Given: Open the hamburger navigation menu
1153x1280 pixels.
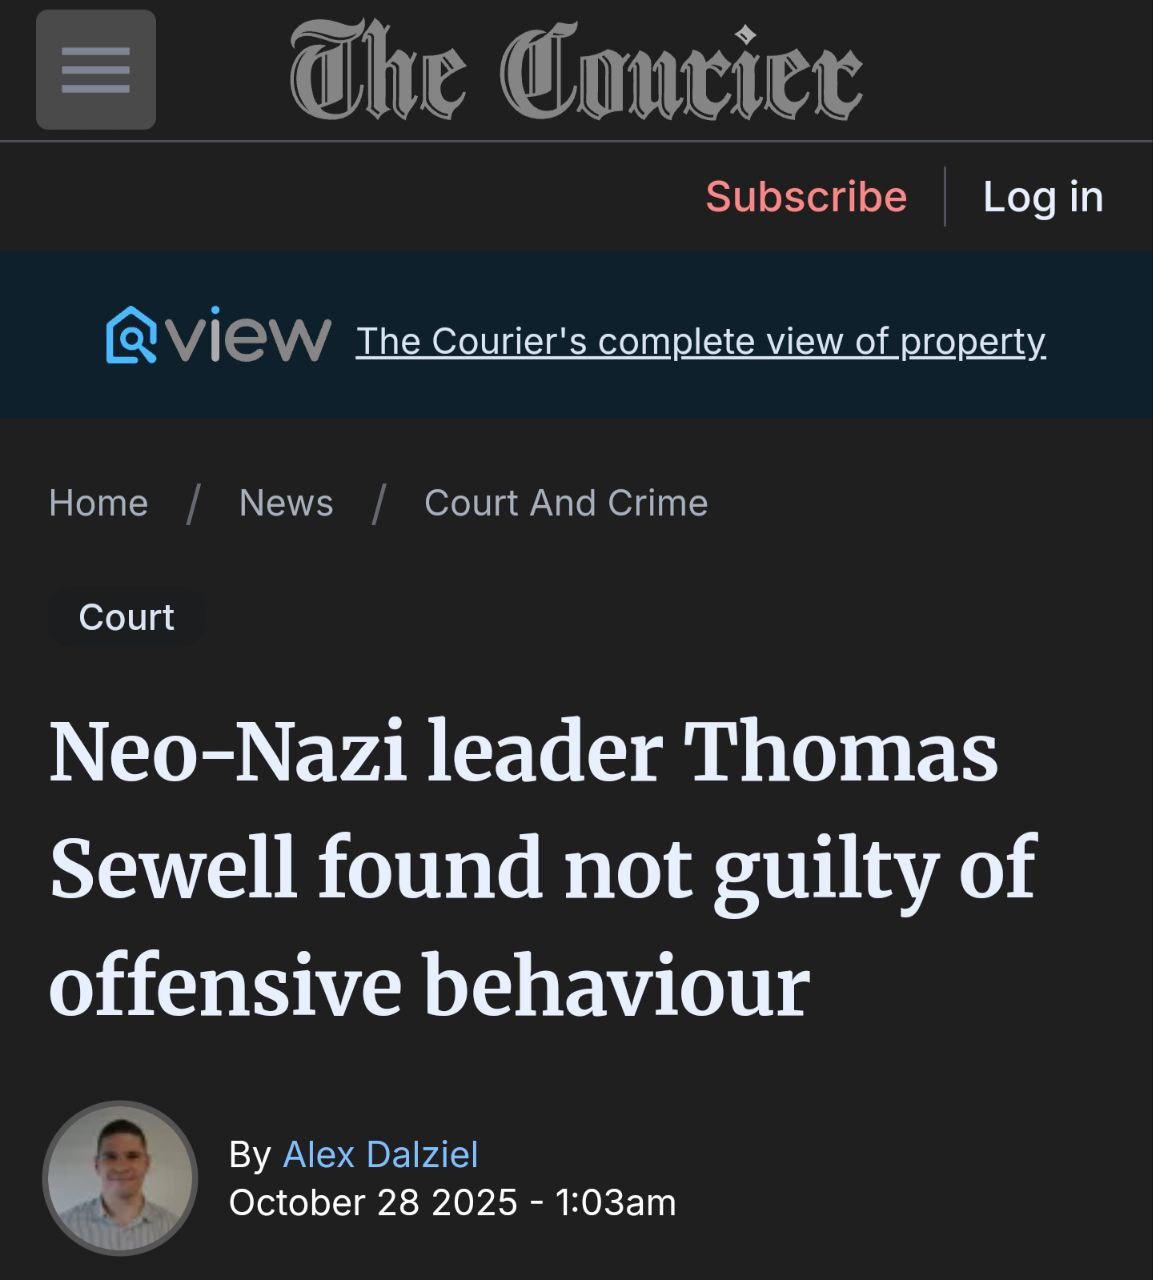Looking at the screenshot, I should [x=96, y=70].
